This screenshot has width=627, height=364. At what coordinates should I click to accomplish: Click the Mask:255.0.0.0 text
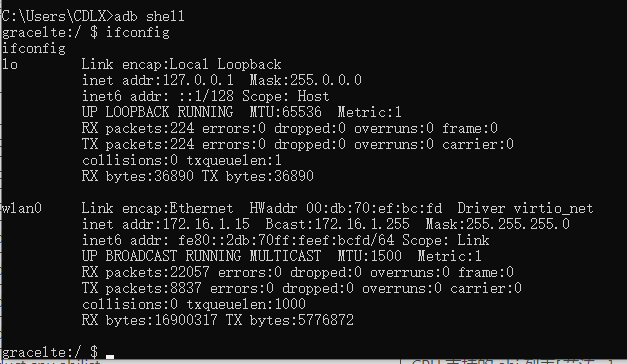point(306,80)
